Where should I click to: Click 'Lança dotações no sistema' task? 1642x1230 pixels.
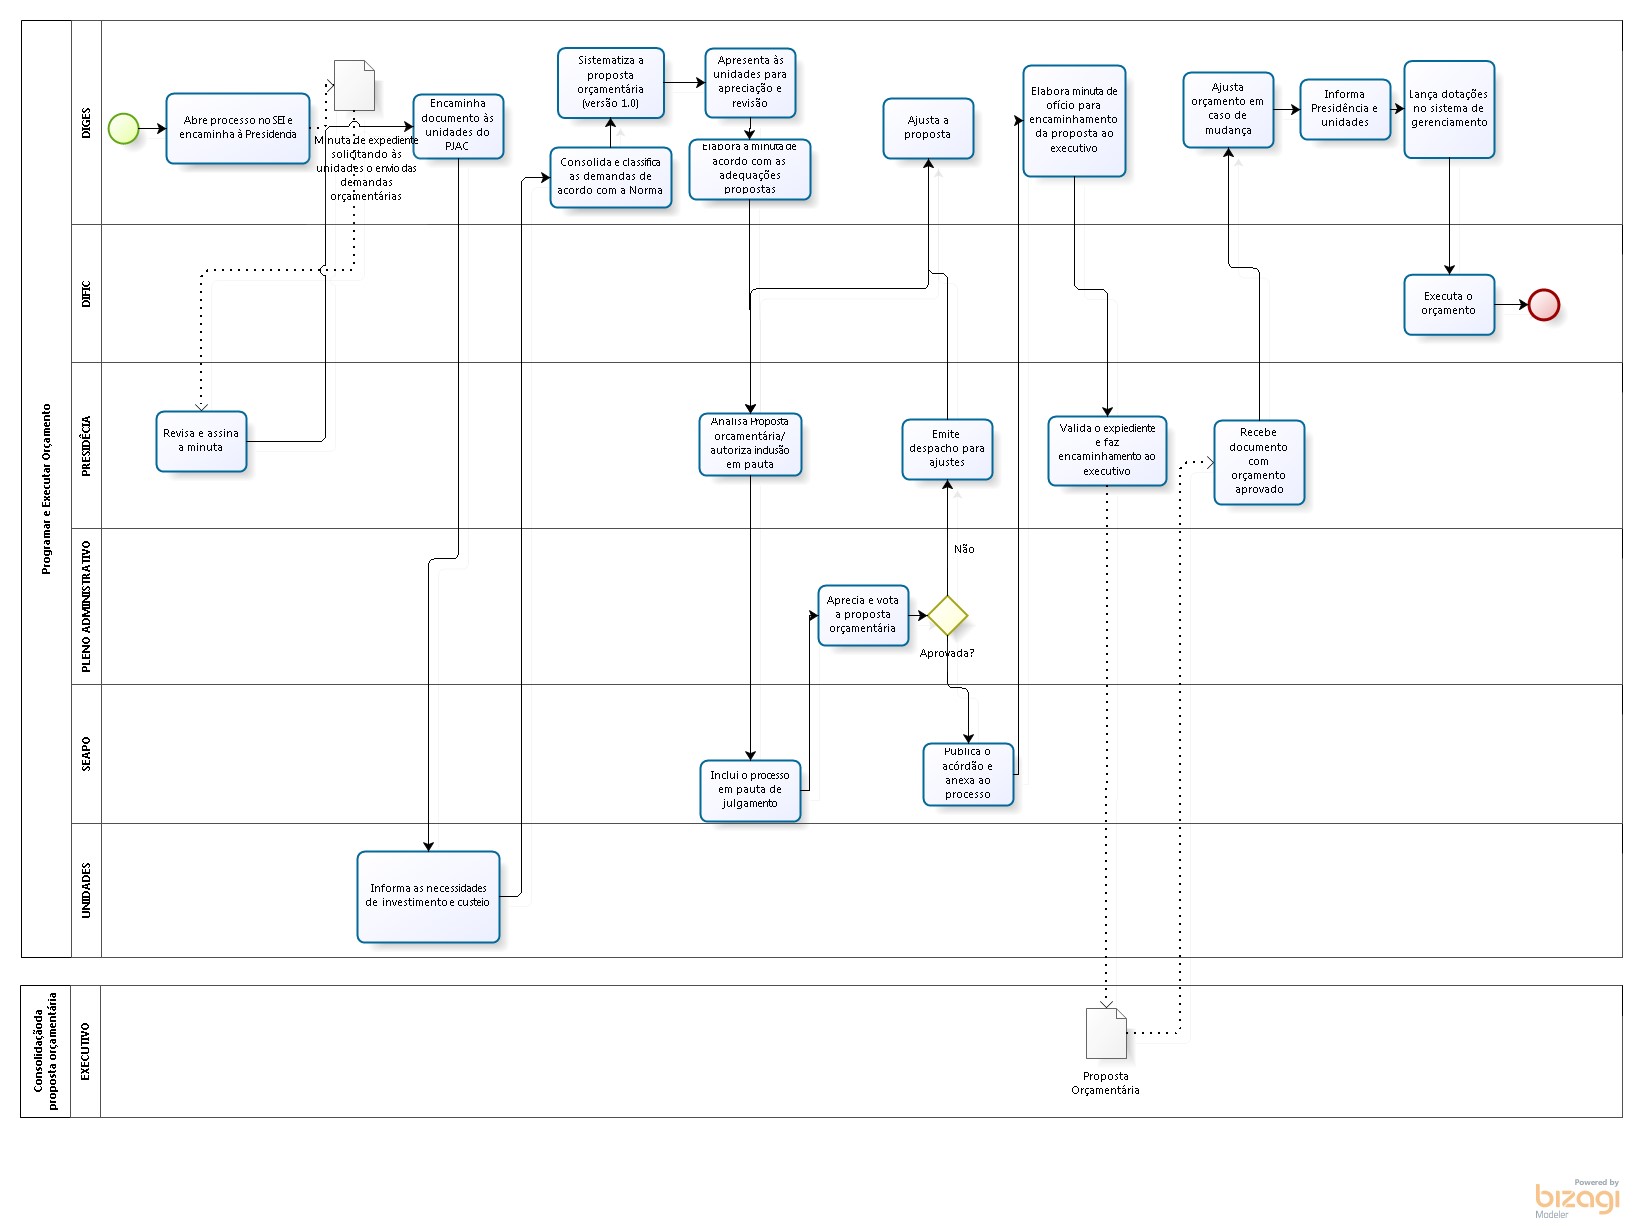click(x=1448, y=109)
